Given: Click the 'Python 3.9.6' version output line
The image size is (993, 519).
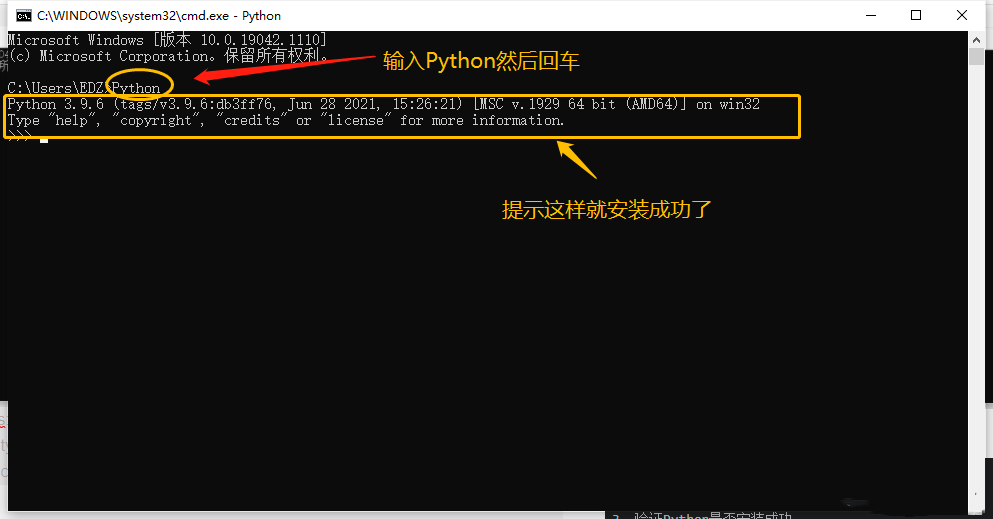Looking at the screenshot, I should pos(384,104).
